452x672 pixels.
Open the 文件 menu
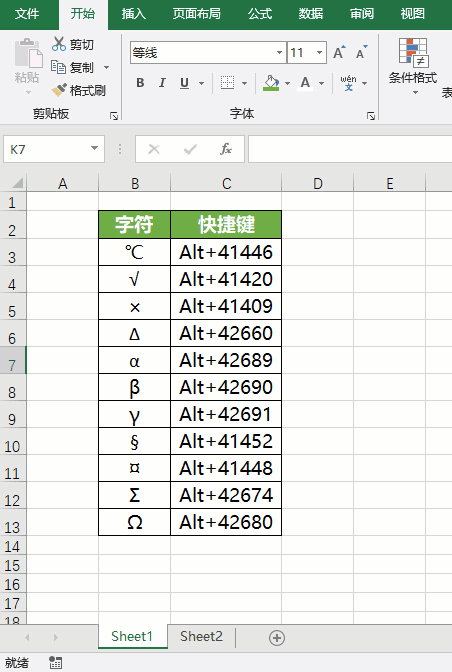27,14
